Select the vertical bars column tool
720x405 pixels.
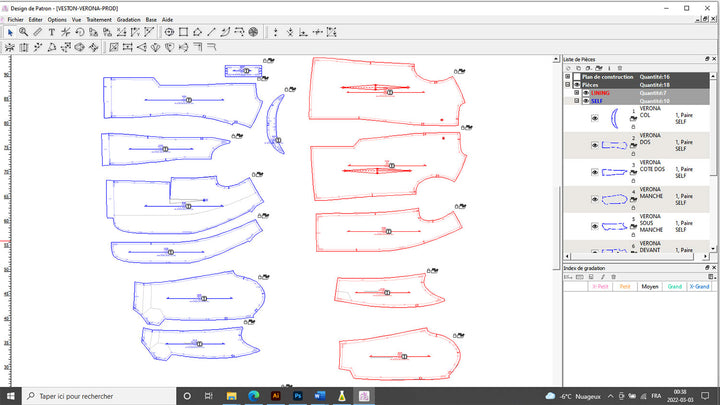24,47
